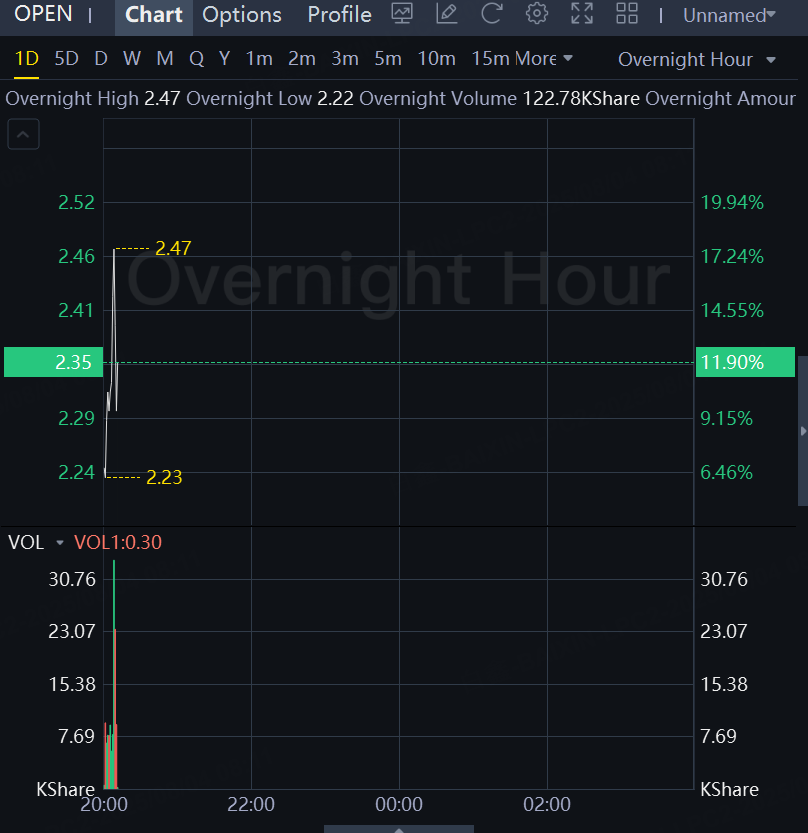The height and width of the screenshot is (833, 808).
Task: Expand the More intervals dropdown
Action: point(543,58)
